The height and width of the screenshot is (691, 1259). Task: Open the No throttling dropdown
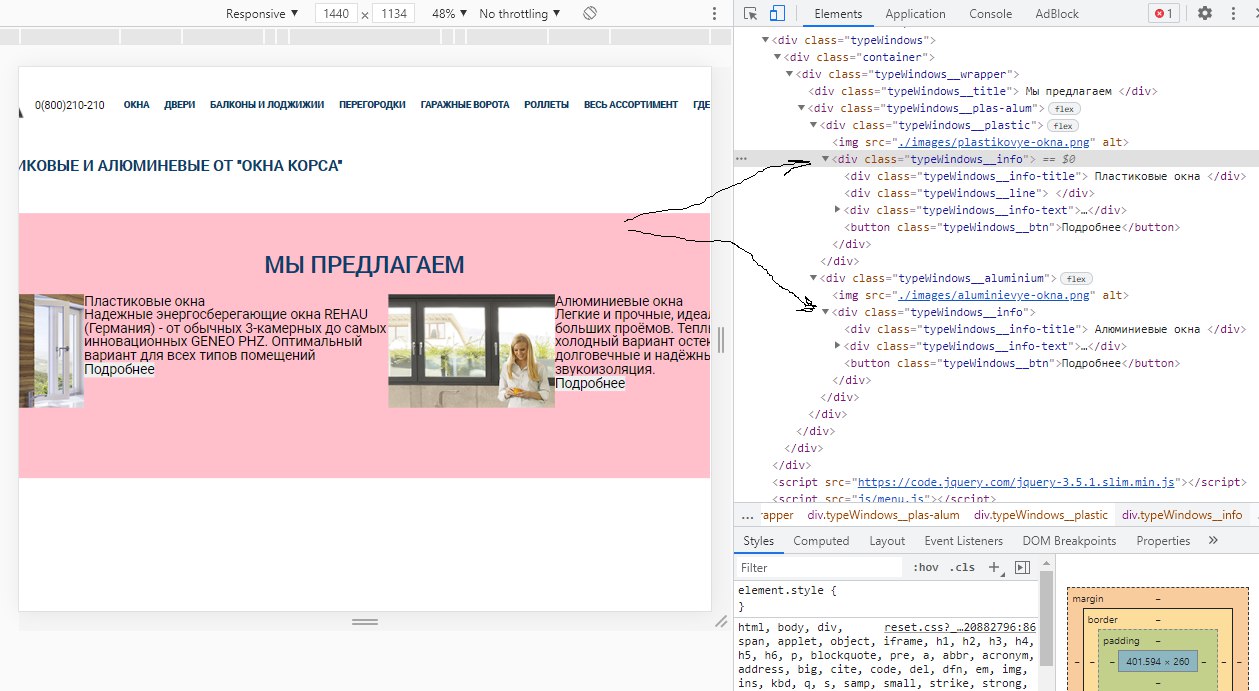520,14
